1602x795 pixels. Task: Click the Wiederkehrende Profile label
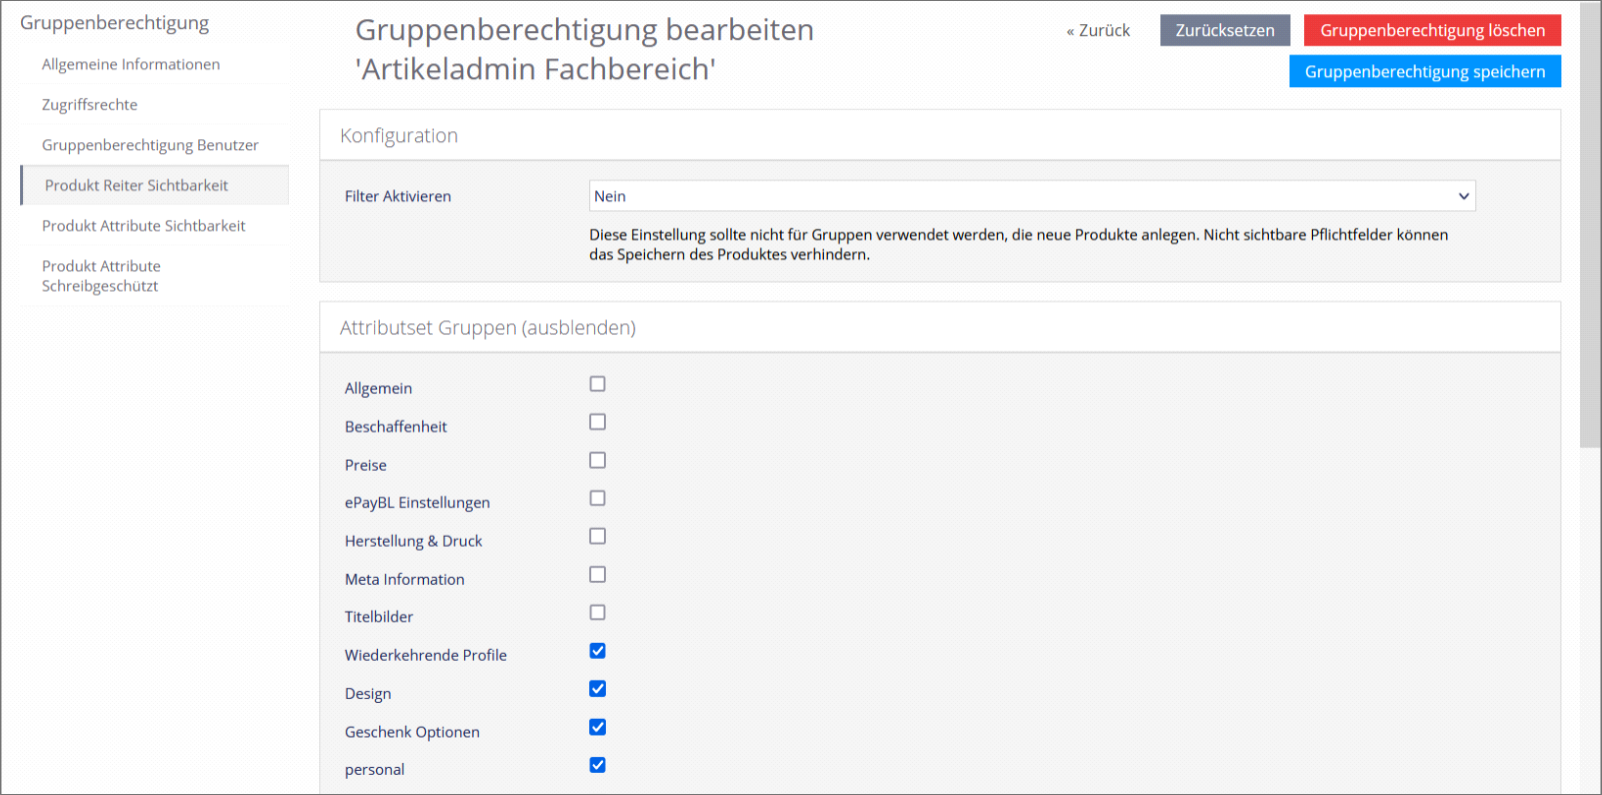click(x=426, y=655)
